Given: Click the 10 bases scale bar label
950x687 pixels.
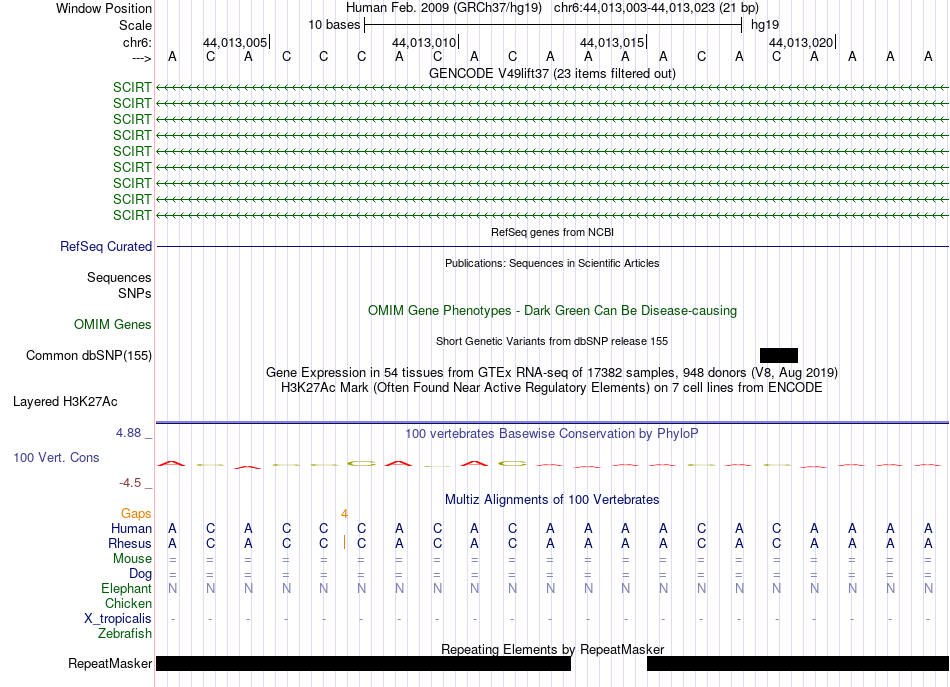Looking at the screenshot, I should pyautogui.click(x=334, y=25).
